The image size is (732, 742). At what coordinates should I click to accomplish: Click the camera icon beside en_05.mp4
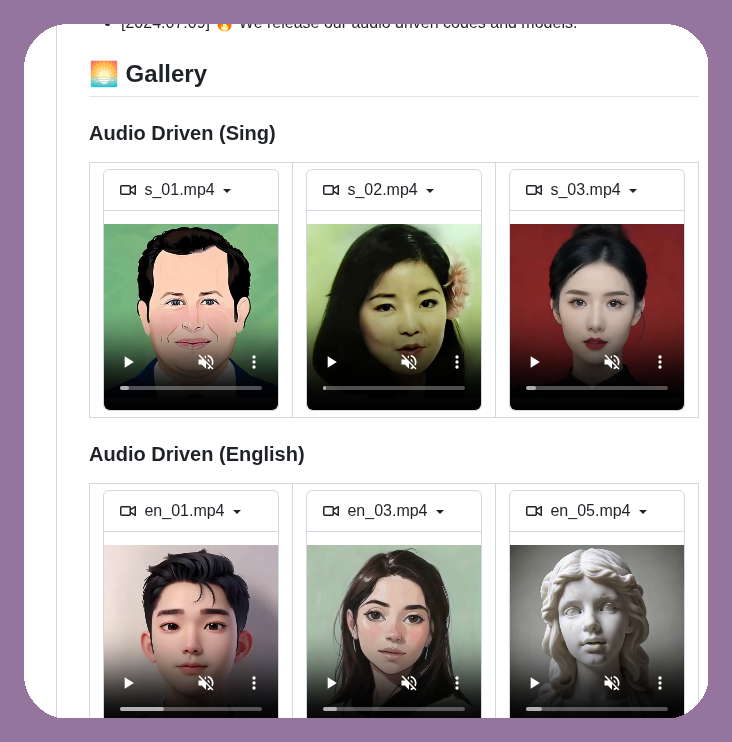click(x=534, y=511)
